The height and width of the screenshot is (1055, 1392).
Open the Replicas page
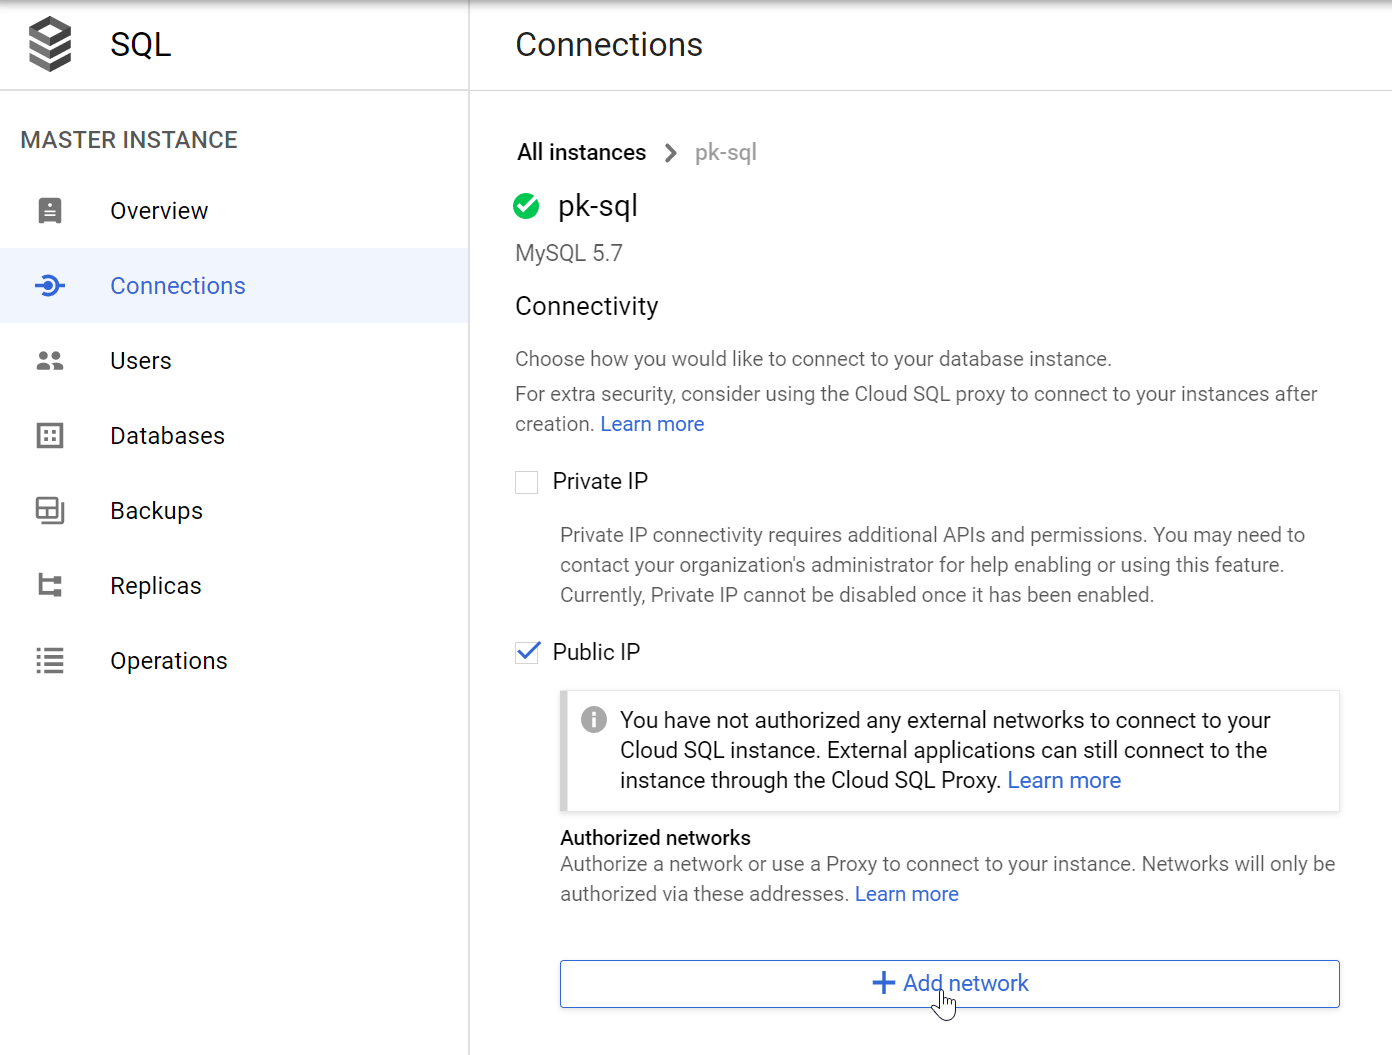[x=234, y=586]
